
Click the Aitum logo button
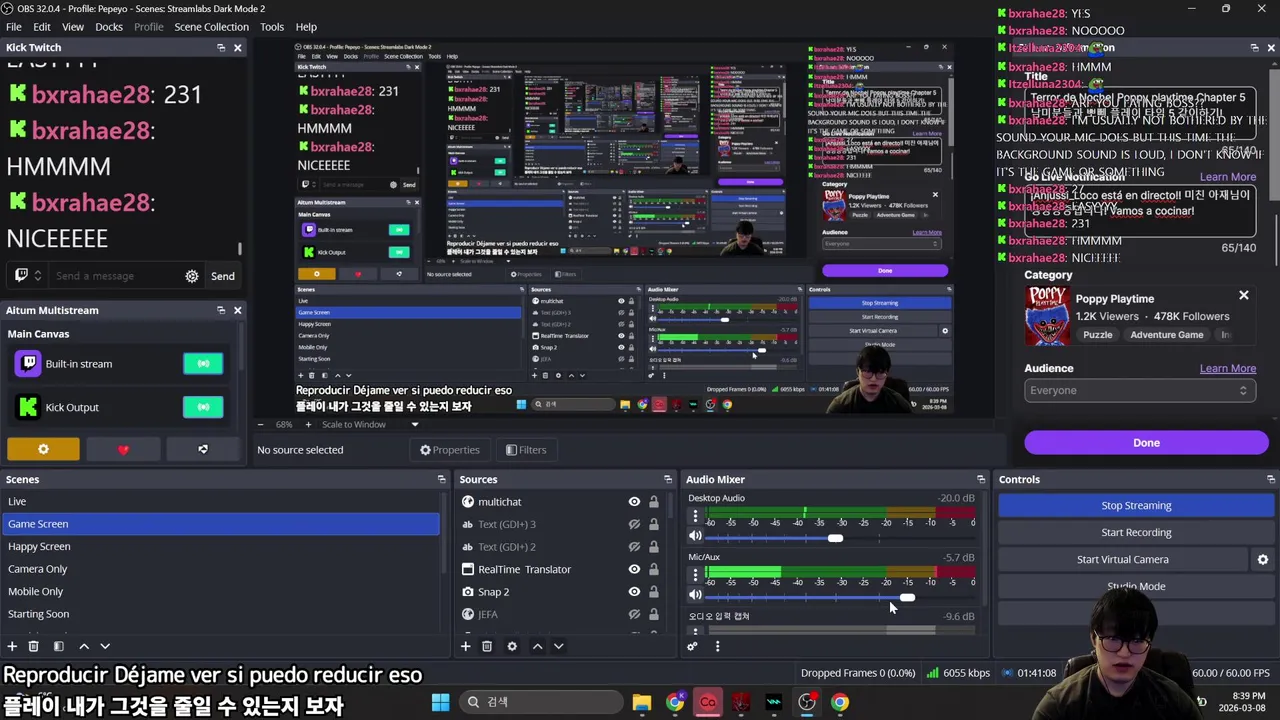point(203,450)
